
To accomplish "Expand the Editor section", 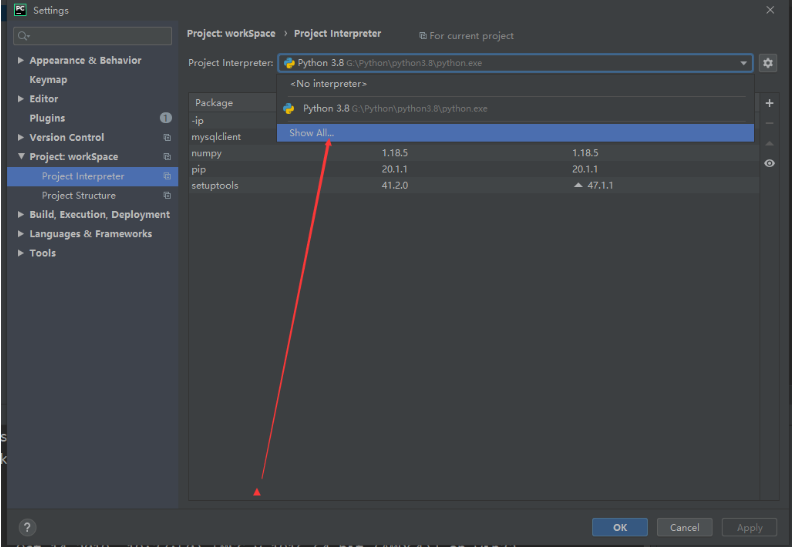I will (21, 98).
